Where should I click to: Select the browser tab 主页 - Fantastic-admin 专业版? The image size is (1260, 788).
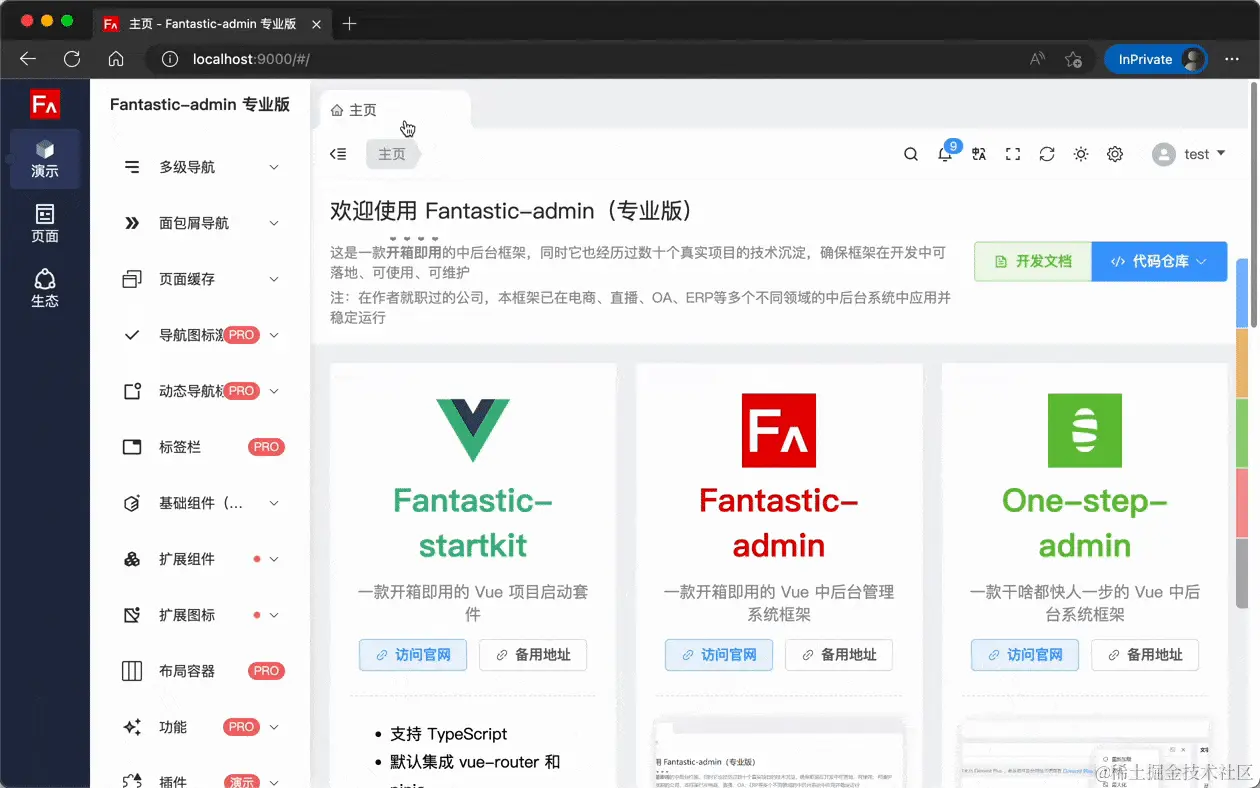pos(213,24)
